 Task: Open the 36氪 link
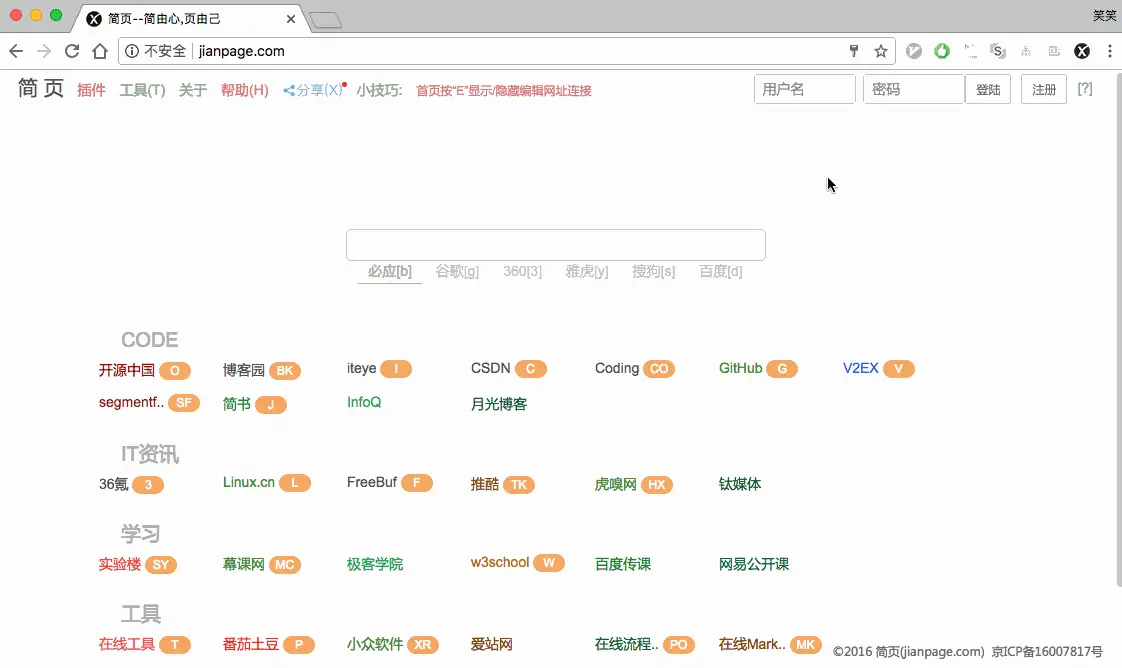click(114, 484)
